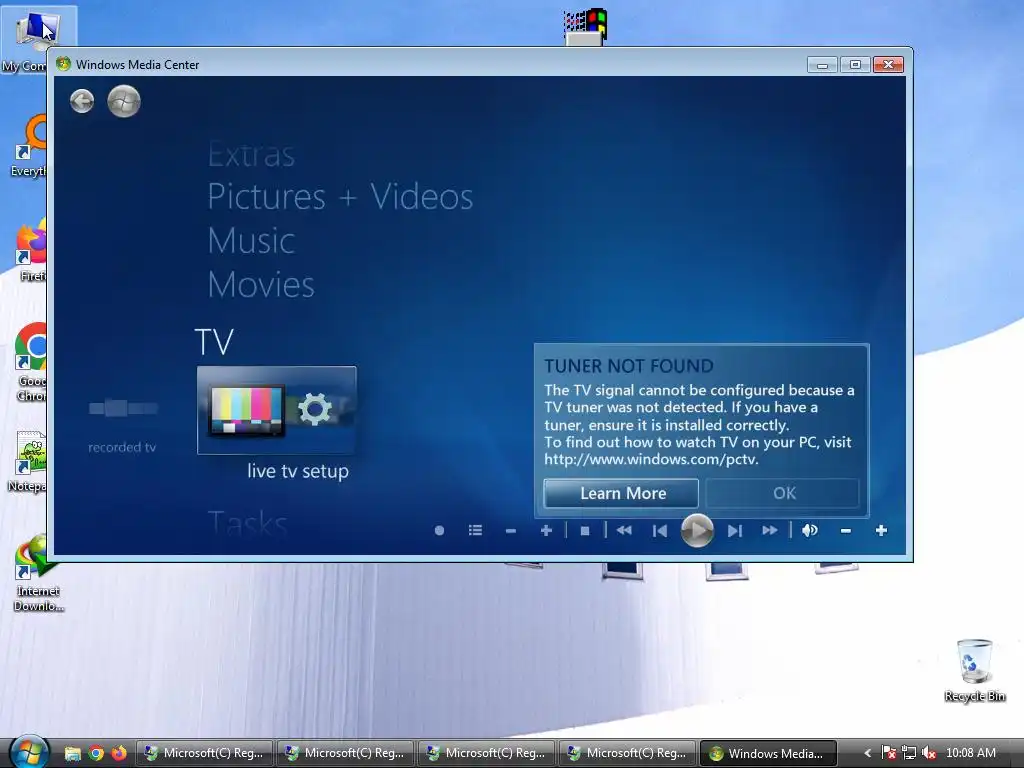Open the Recycle Bin desktop icon

[974, 669]
